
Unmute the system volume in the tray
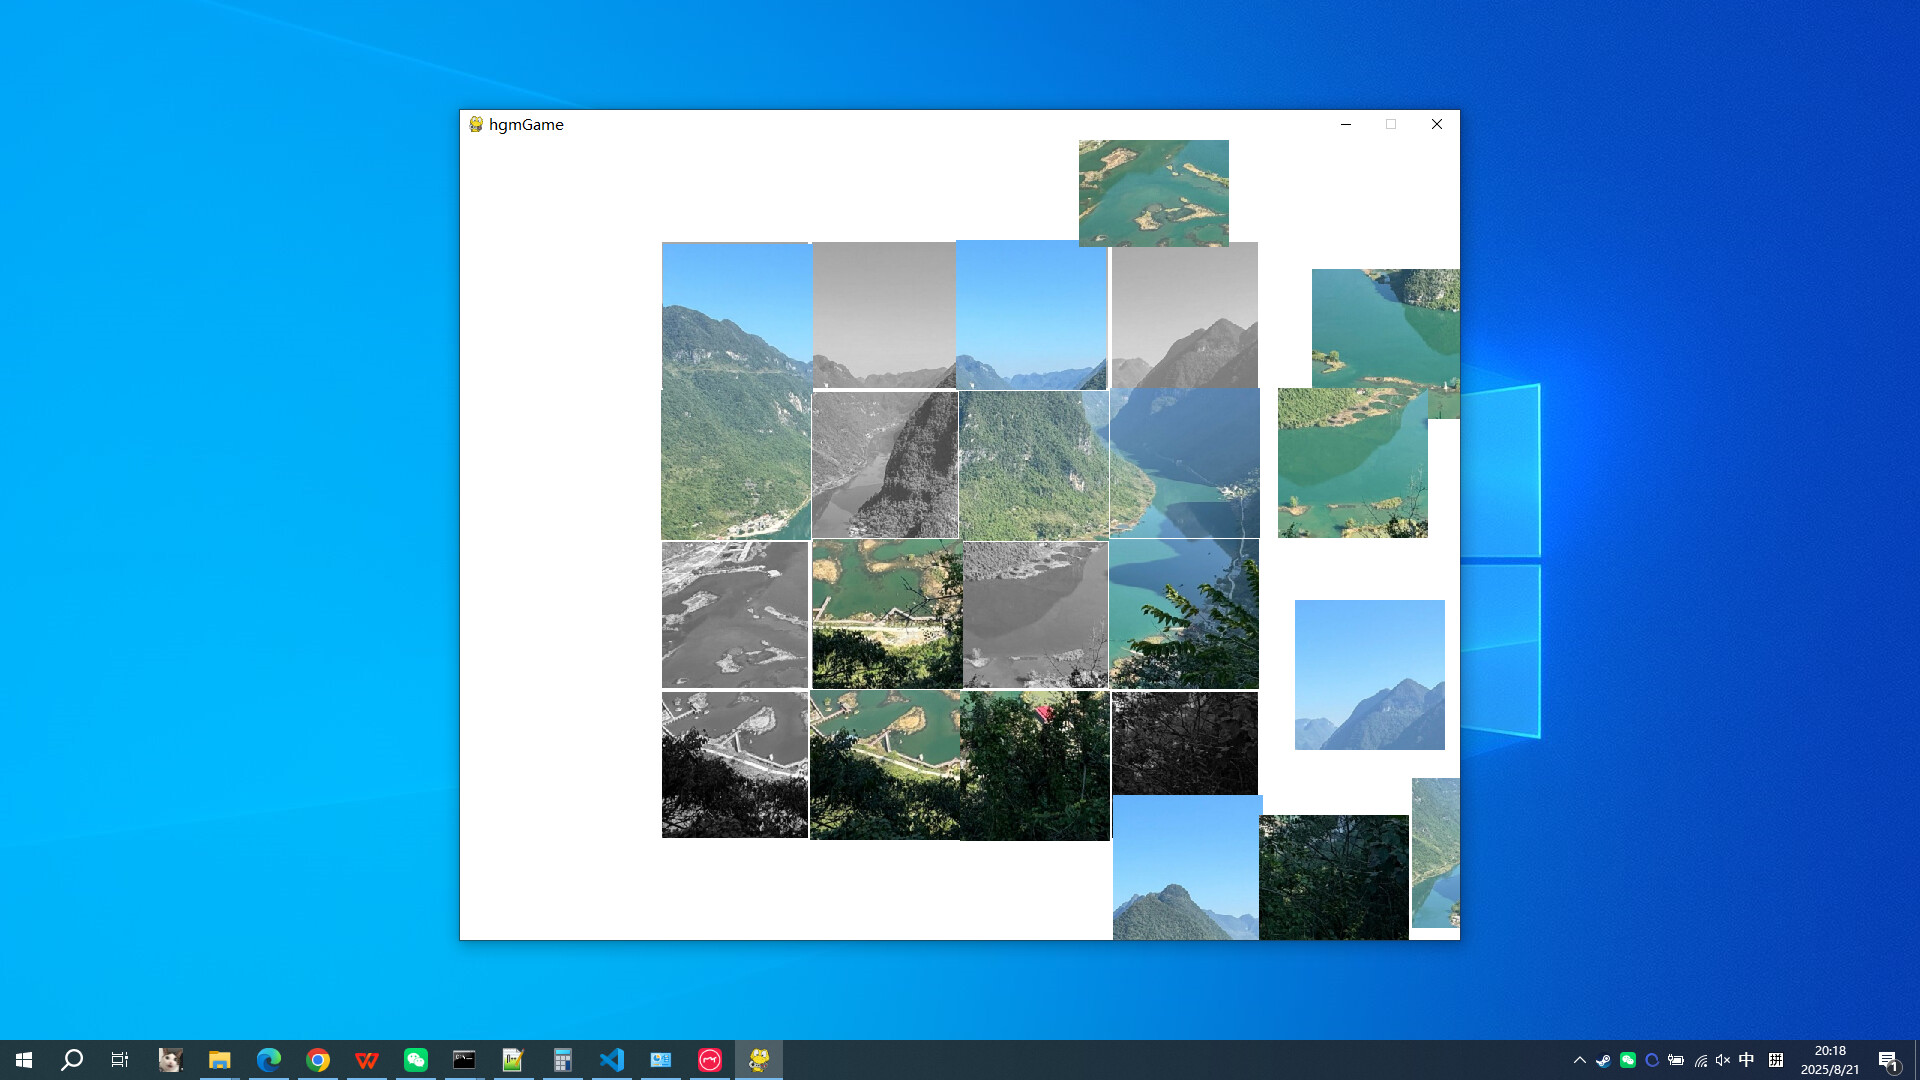[x=1722, y=1059]
